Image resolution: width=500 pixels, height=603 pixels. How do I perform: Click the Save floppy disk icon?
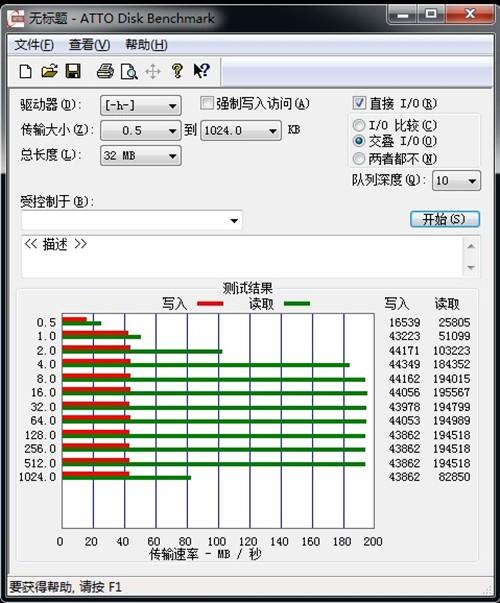tap(73, 72)
